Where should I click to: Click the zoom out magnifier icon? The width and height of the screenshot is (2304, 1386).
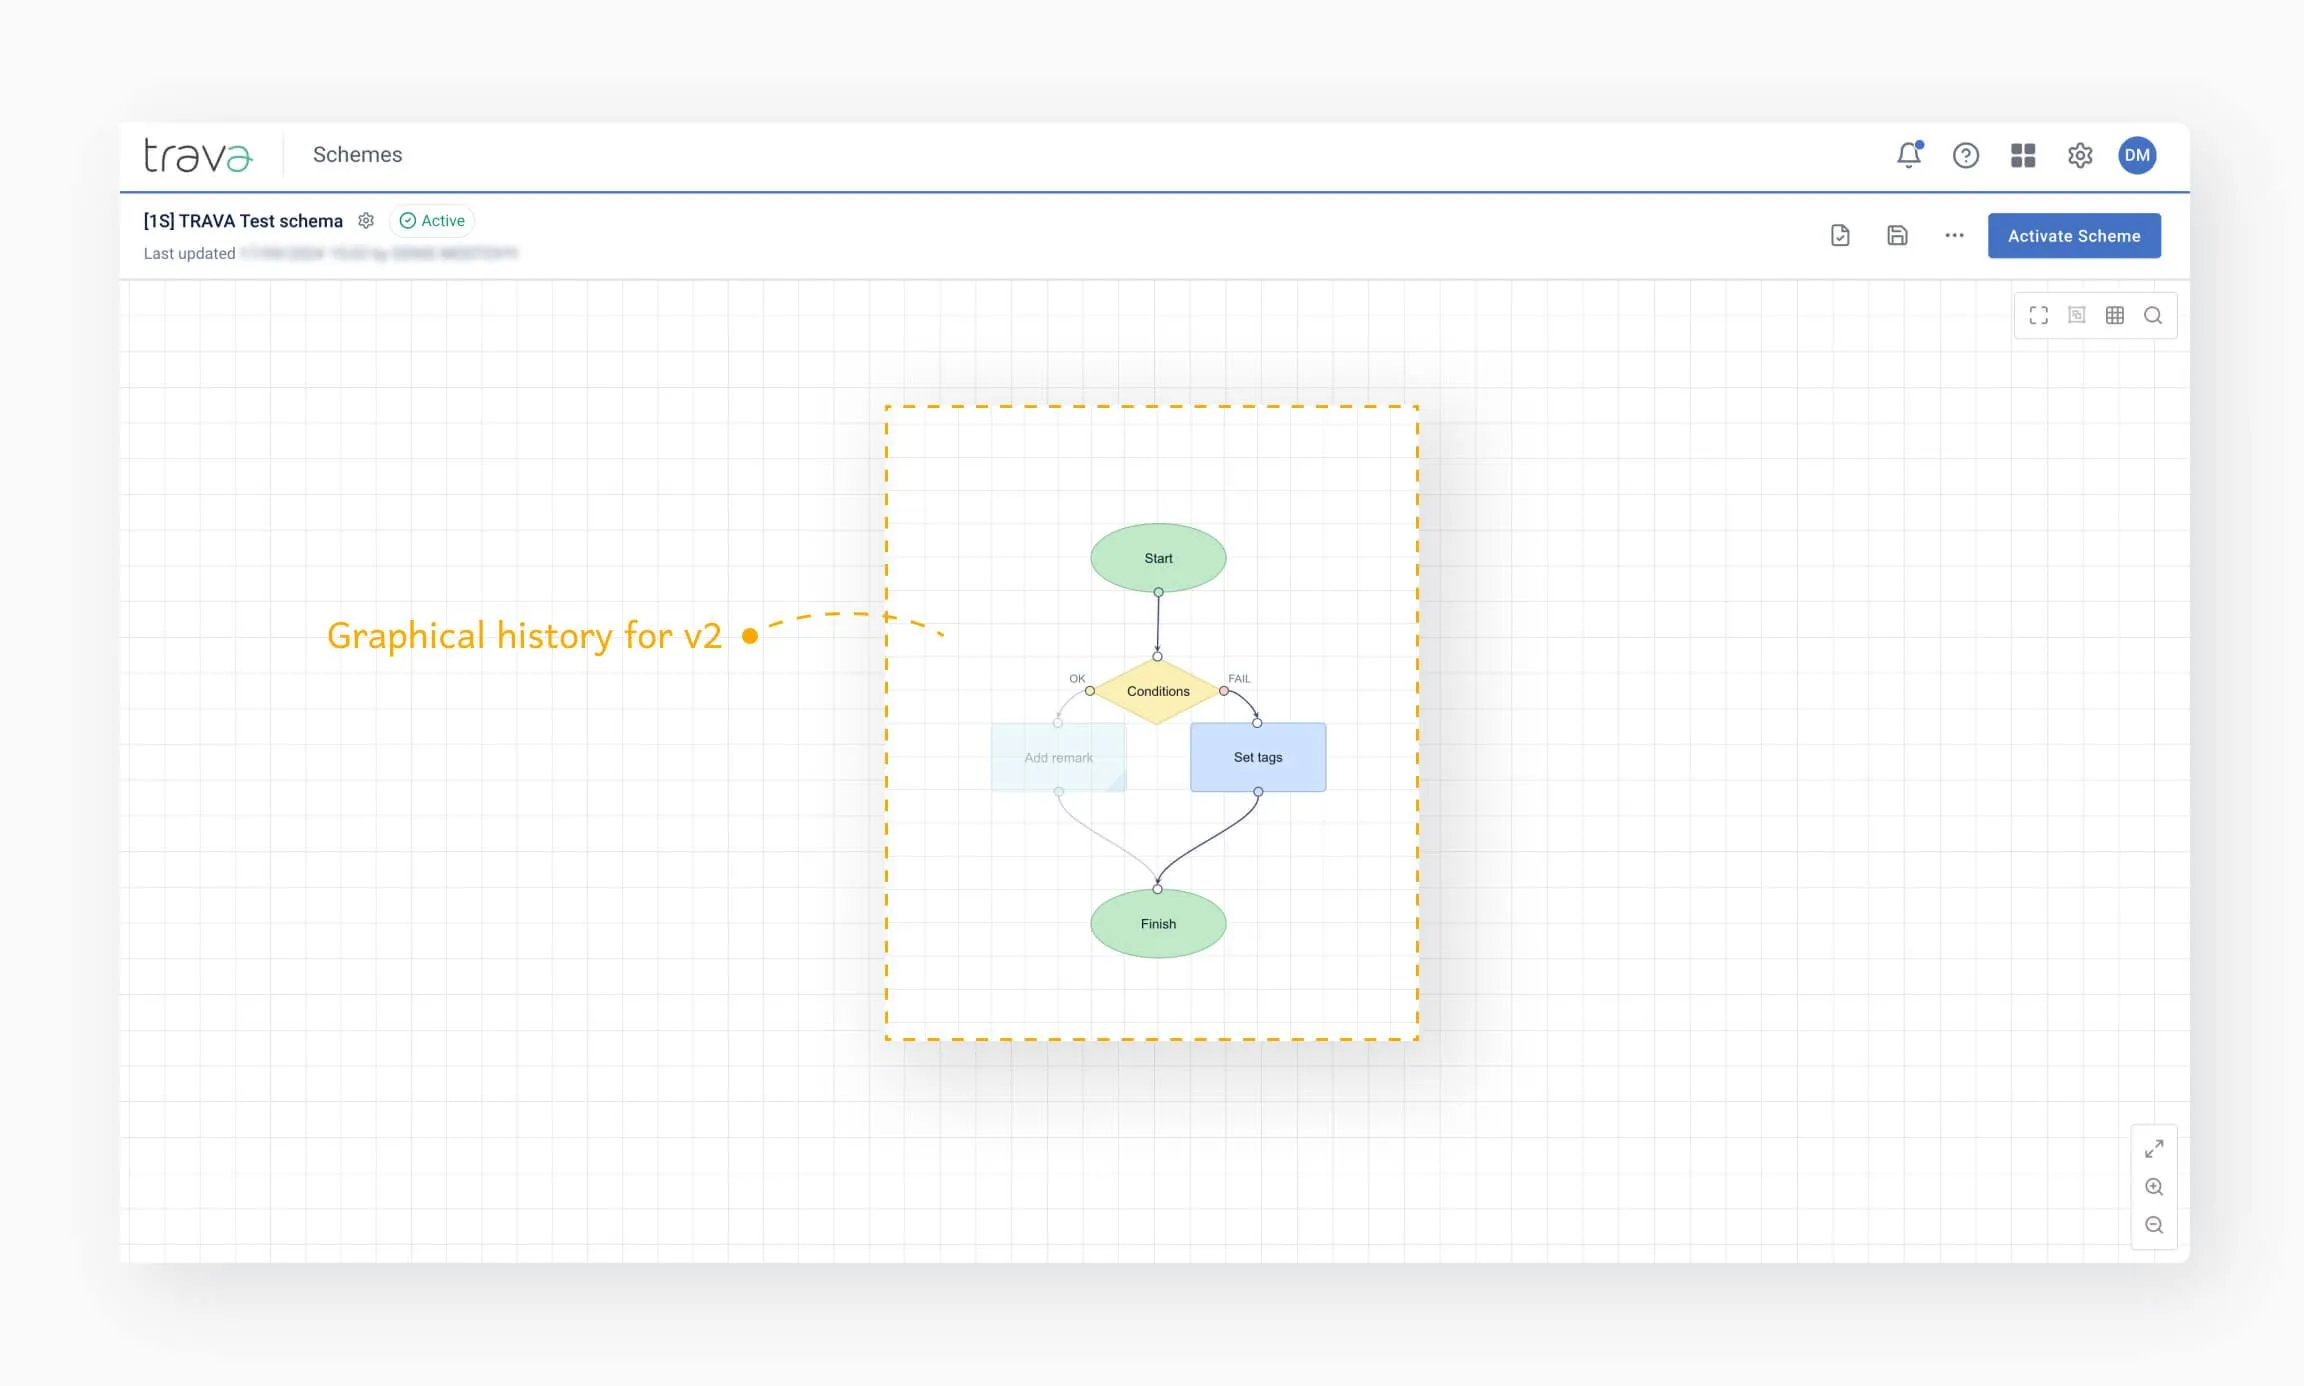tap(2155, 1225)
